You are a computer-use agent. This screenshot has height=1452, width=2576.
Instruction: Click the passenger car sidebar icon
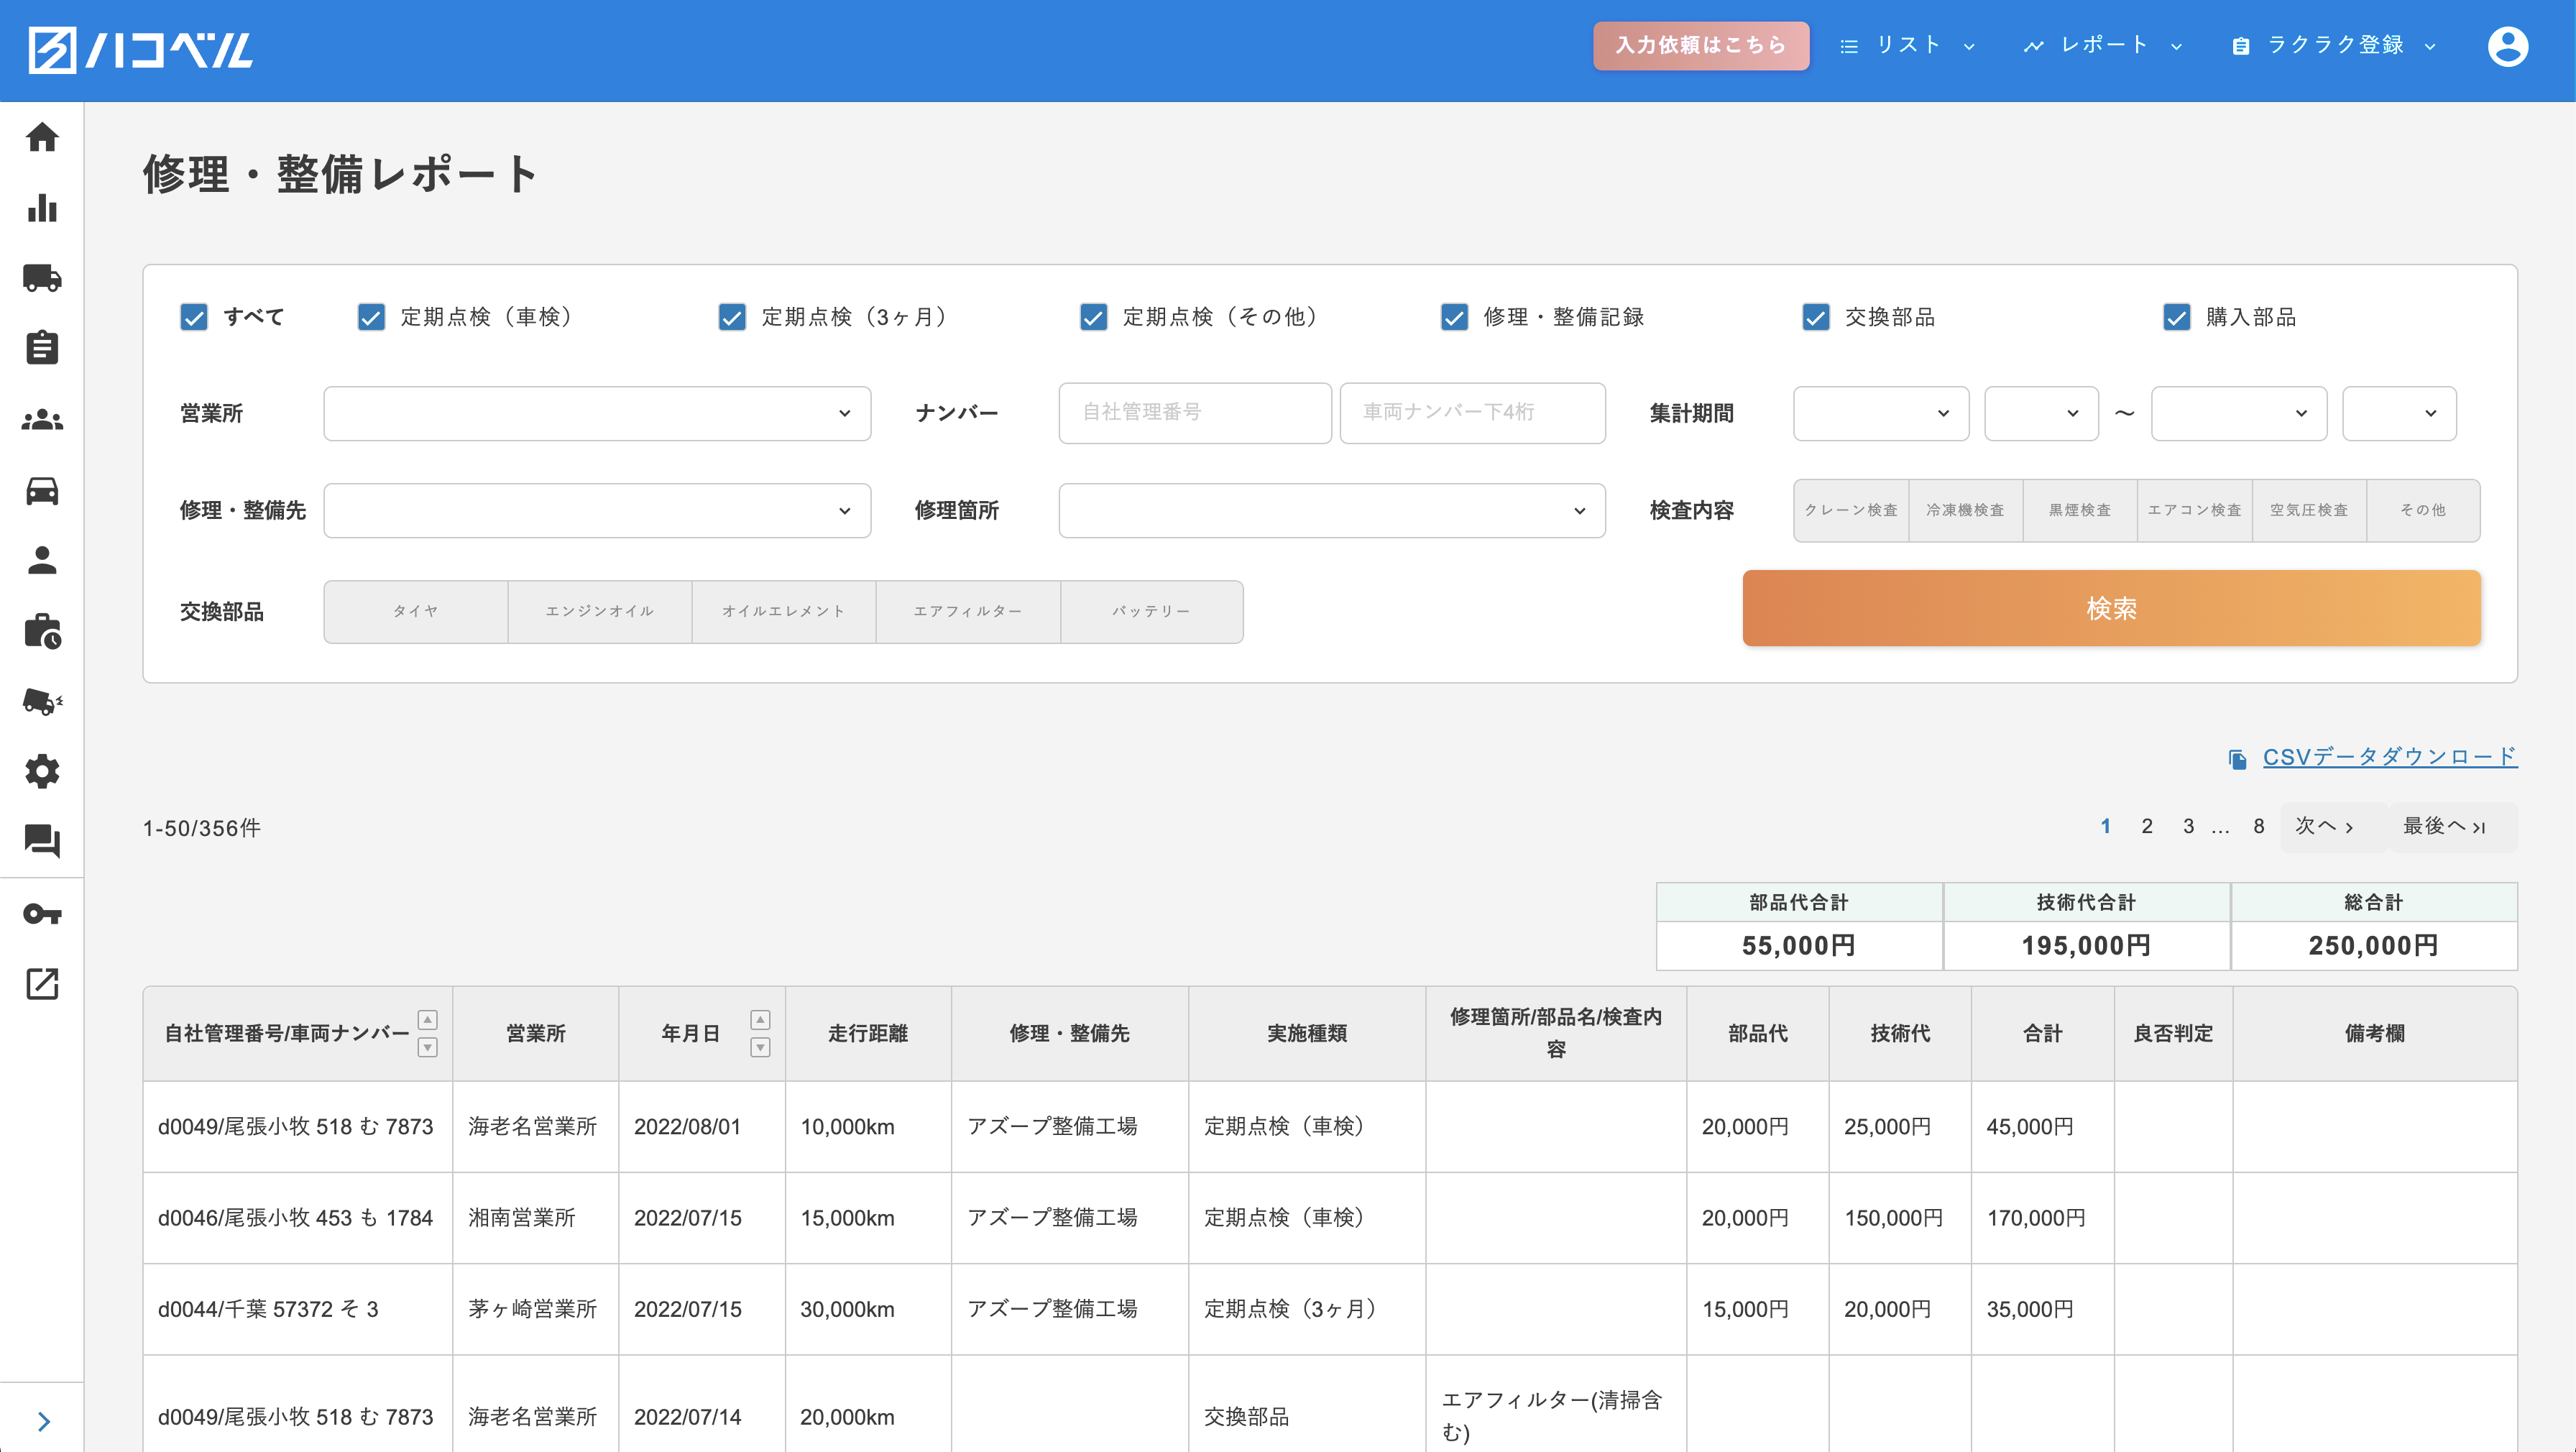pos(42,490)
